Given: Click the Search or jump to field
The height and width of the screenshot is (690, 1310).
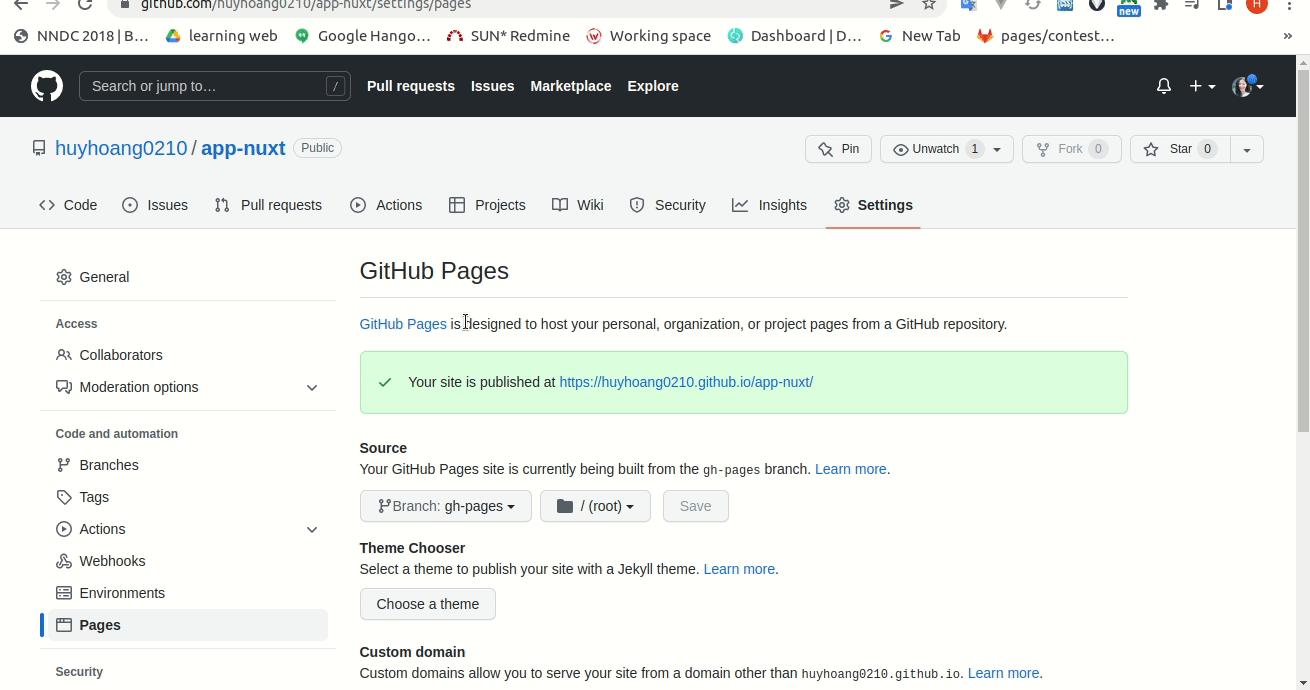Looking at the screenshot, I should pos(200,86).
